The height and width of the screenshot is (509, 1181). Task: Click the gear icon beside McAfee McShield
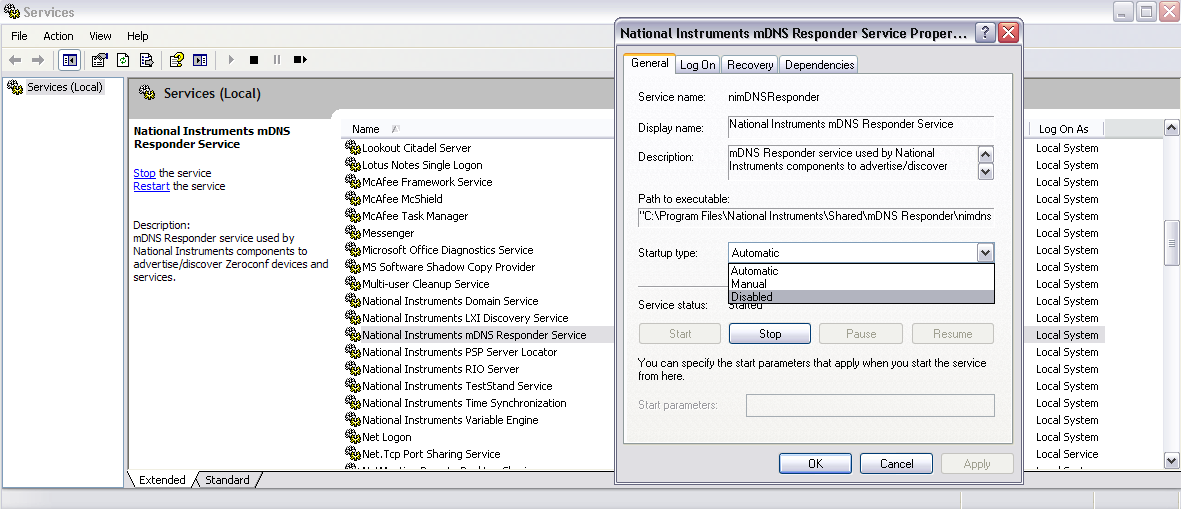coord(352,199)
